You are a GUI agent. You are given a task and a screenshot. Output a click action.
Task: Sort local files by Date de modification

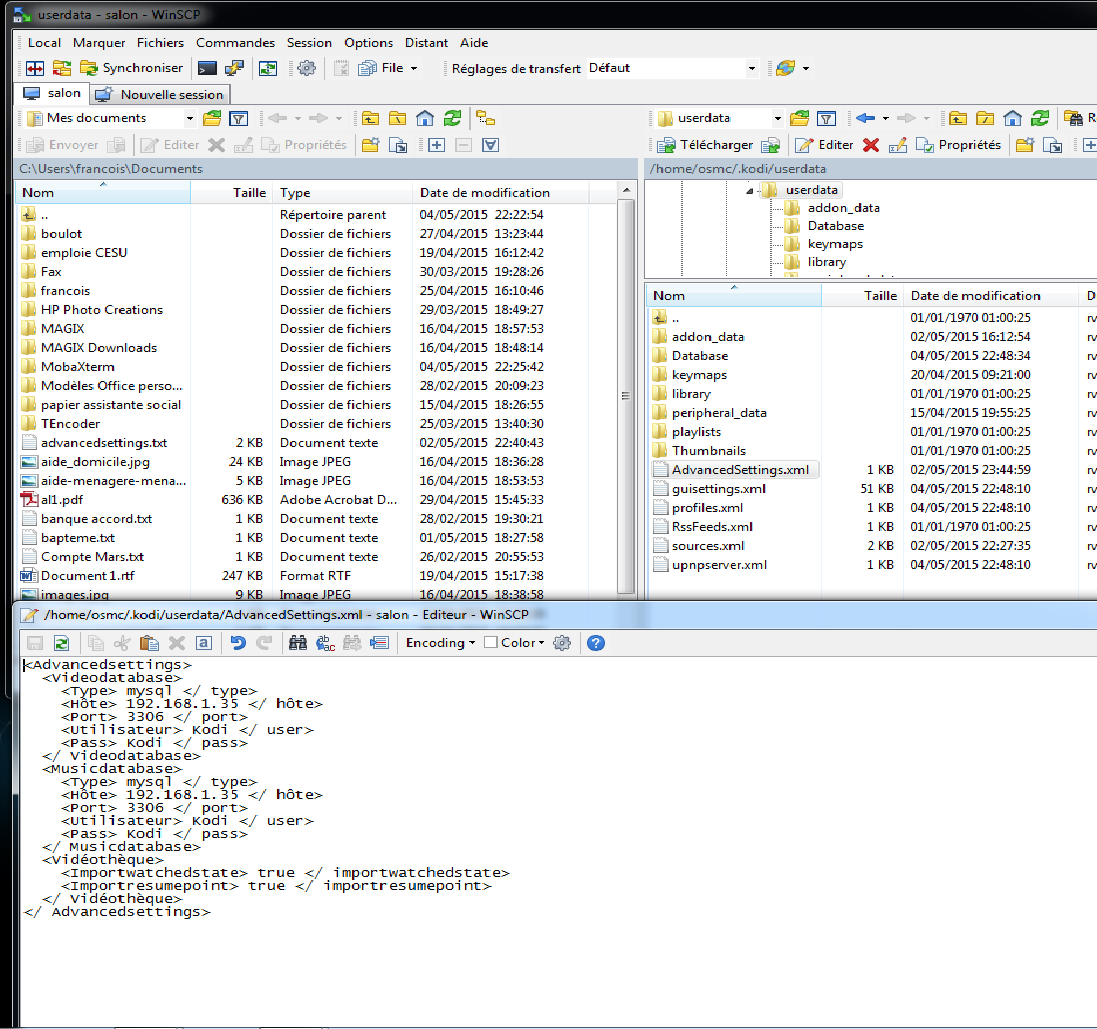[x=500, y=192]
